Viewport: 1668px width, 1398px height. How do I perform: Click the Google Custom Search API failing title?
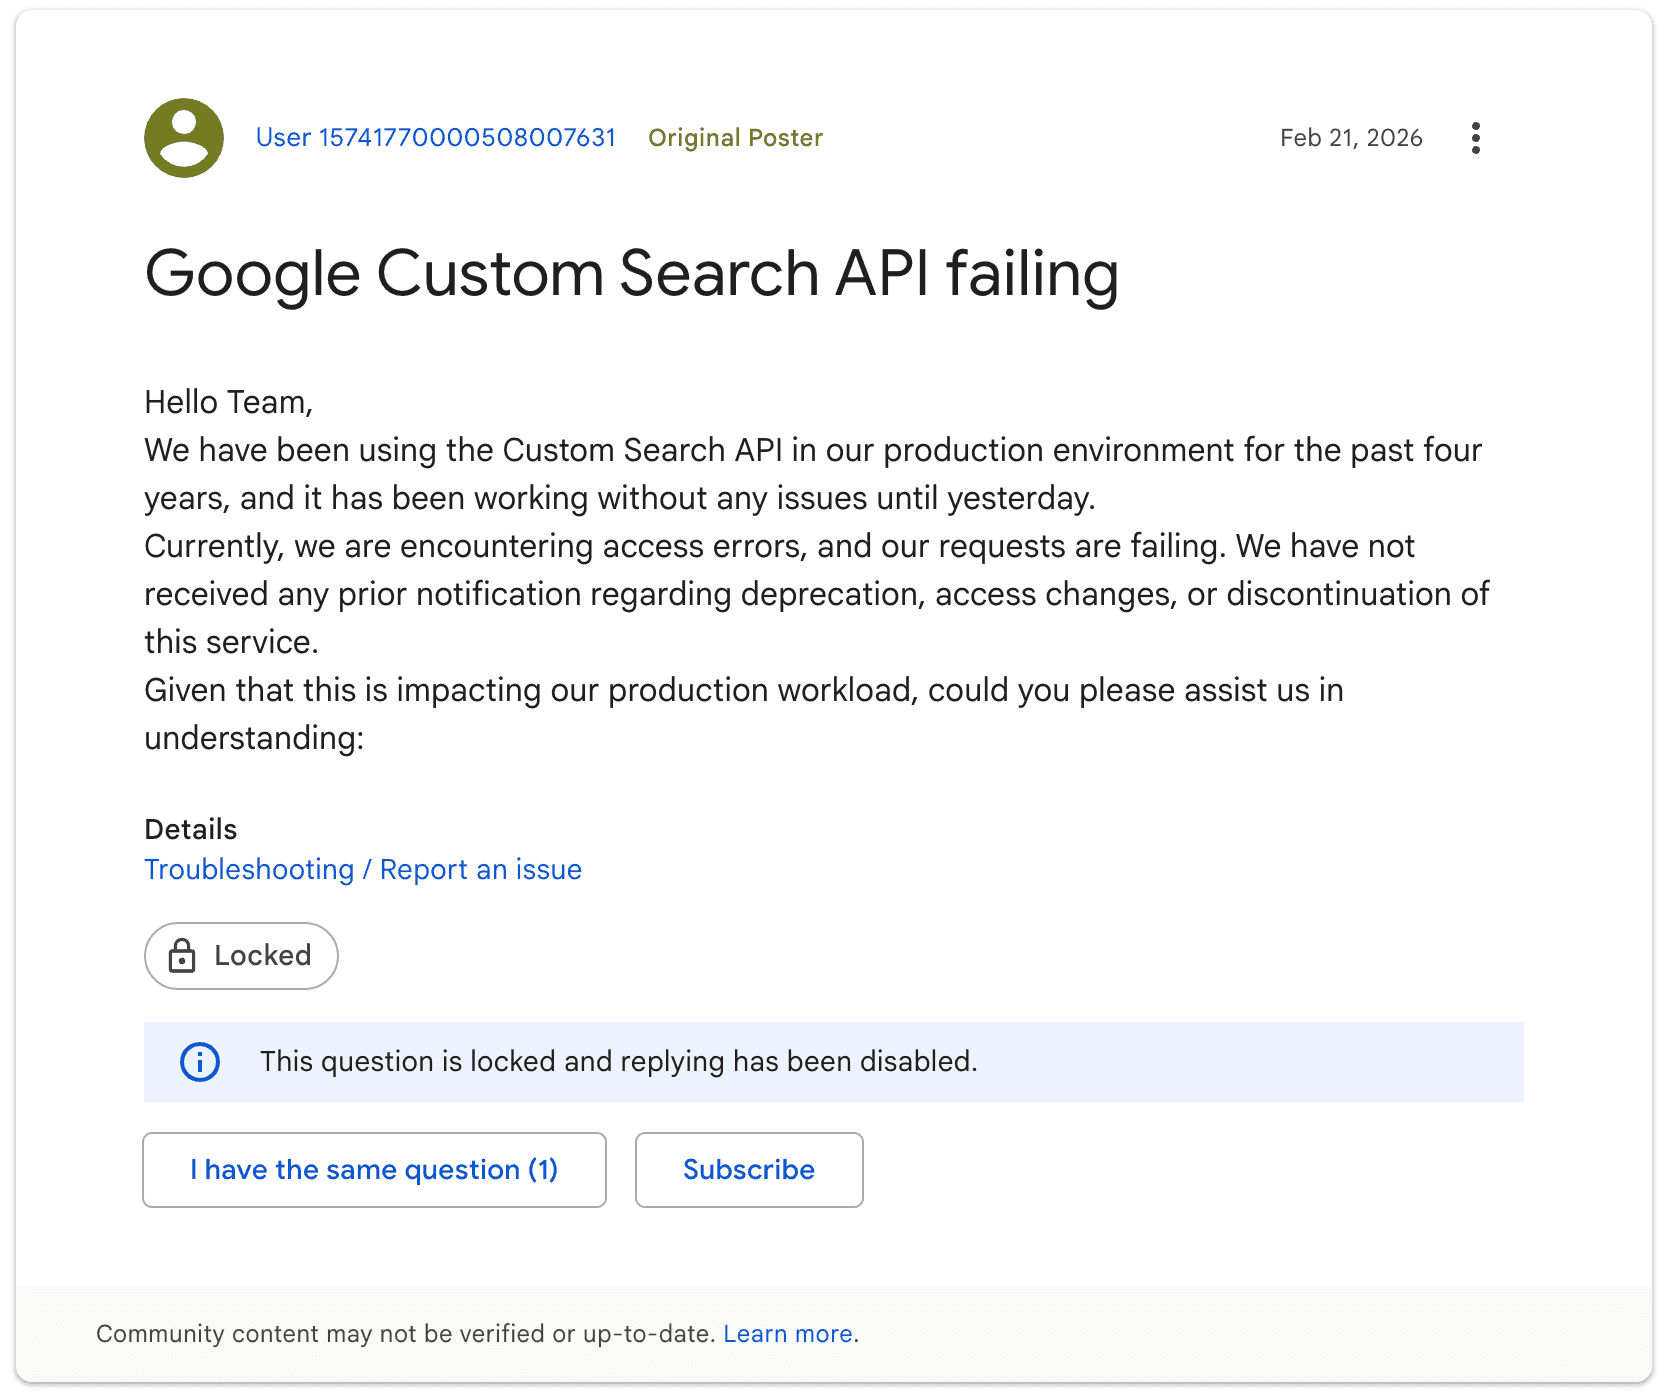click(x=632, y=274)
